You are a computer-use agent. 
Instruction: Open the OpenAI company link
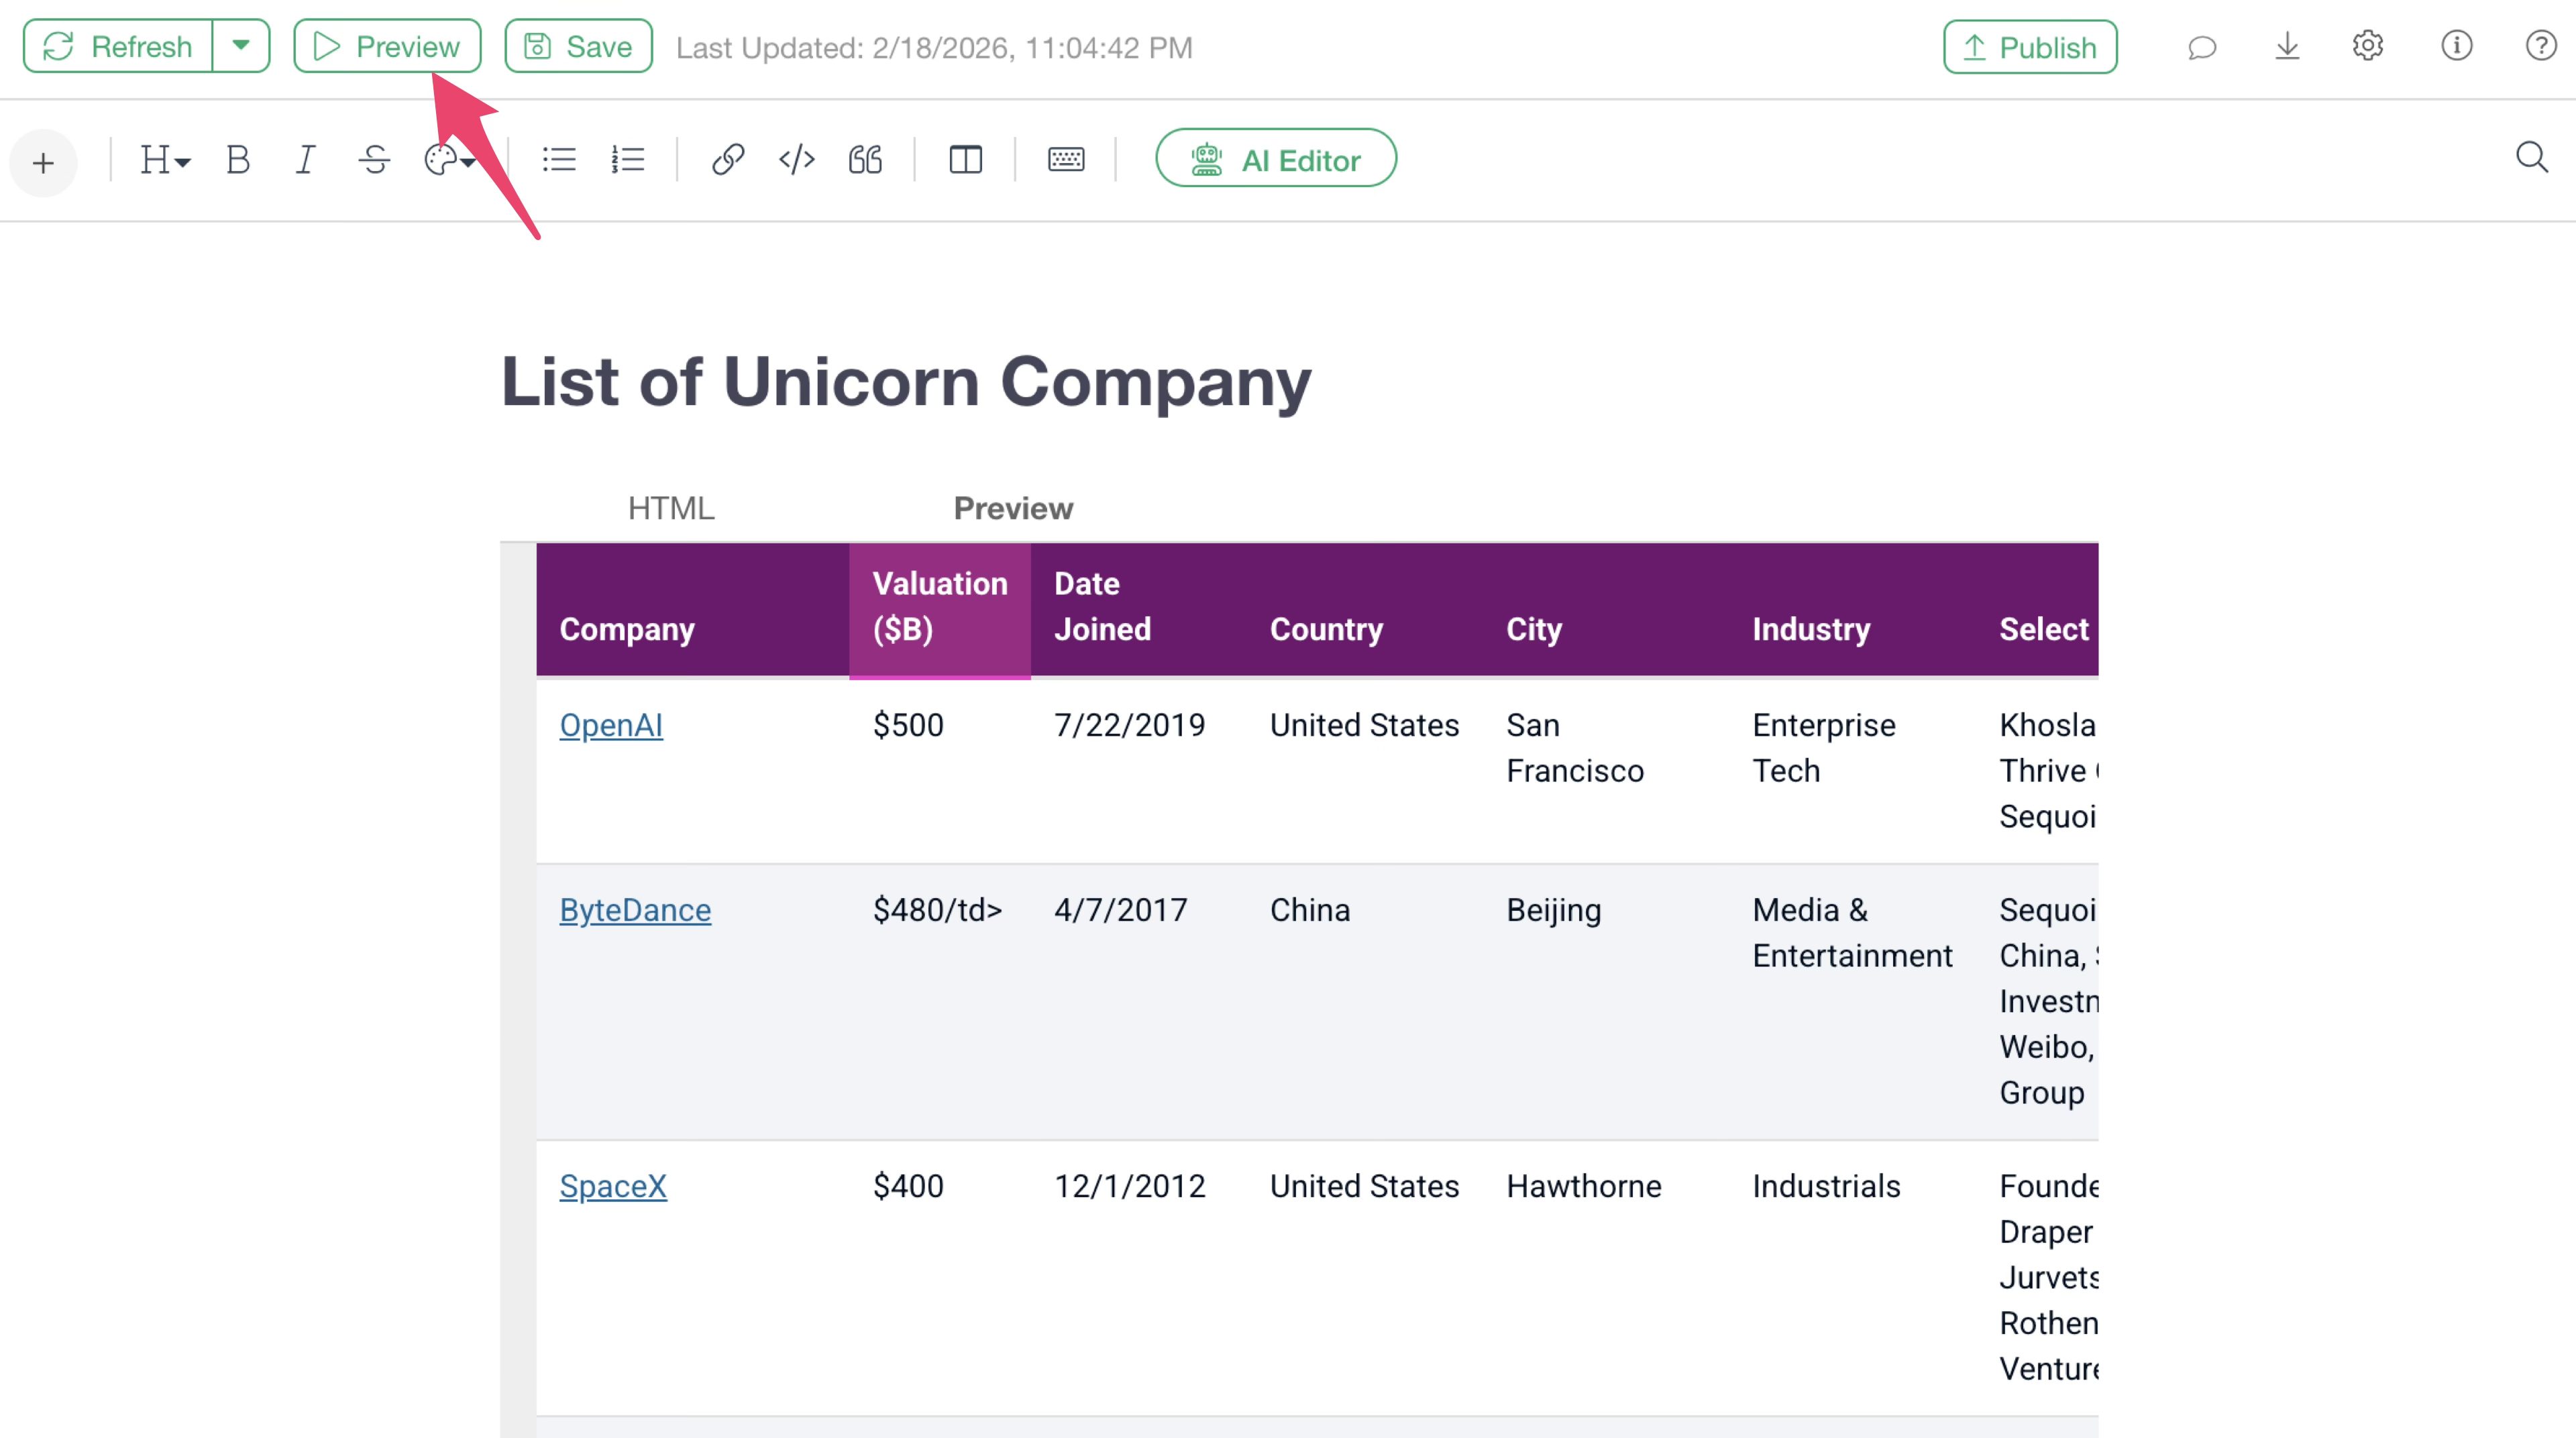pyautogui.click(x=610, y=725)
